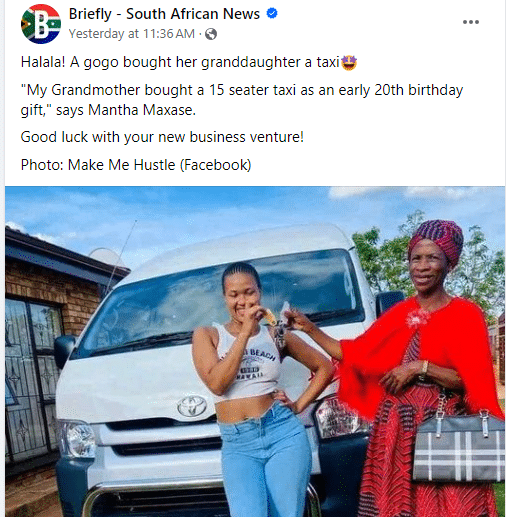Click the Toyota logo on the taxi
The image size is (506, 517).
[192, 406]
